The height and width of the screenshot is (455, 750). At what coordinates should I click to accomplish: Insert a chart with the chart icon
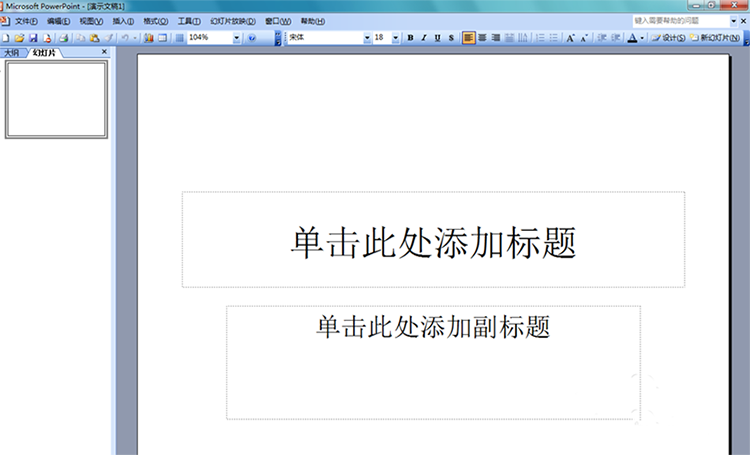point(149,38)
